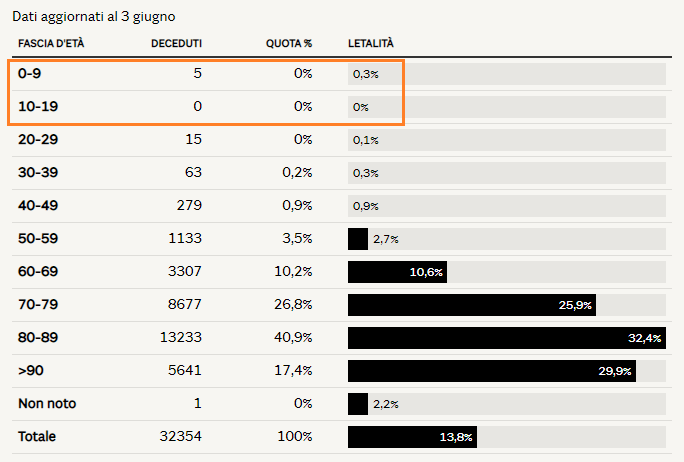Click the Non noto row label
684x462 pixels.
click(47, 404)
